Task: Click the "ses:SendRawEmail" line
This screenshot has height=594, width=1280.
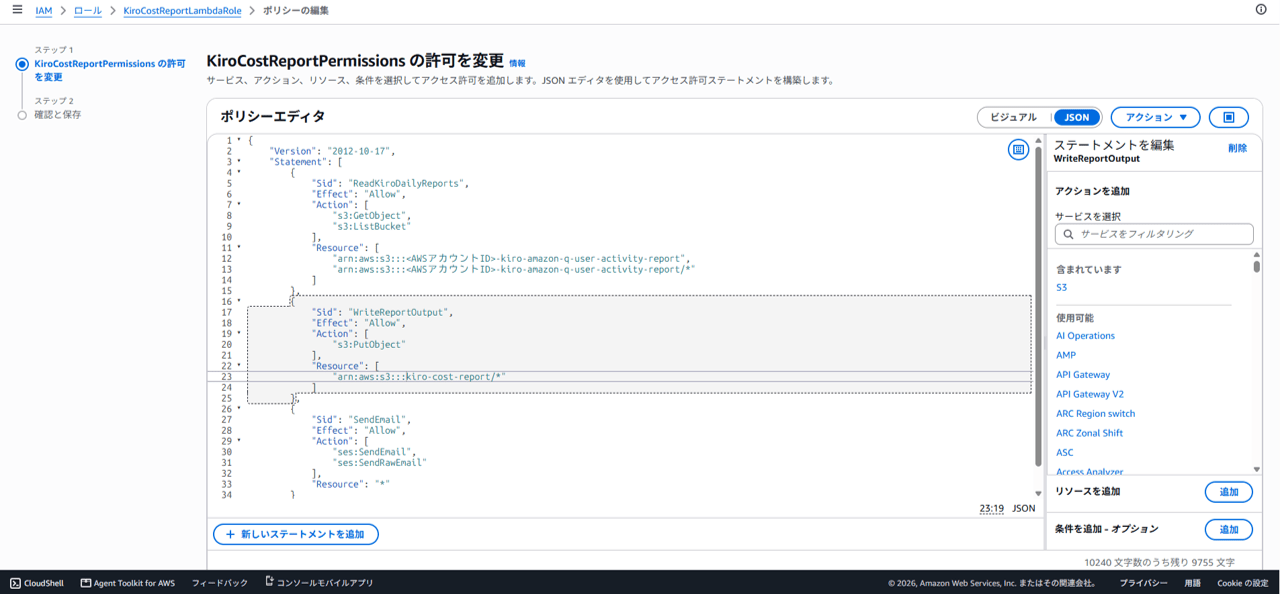Action: [380, 463]
